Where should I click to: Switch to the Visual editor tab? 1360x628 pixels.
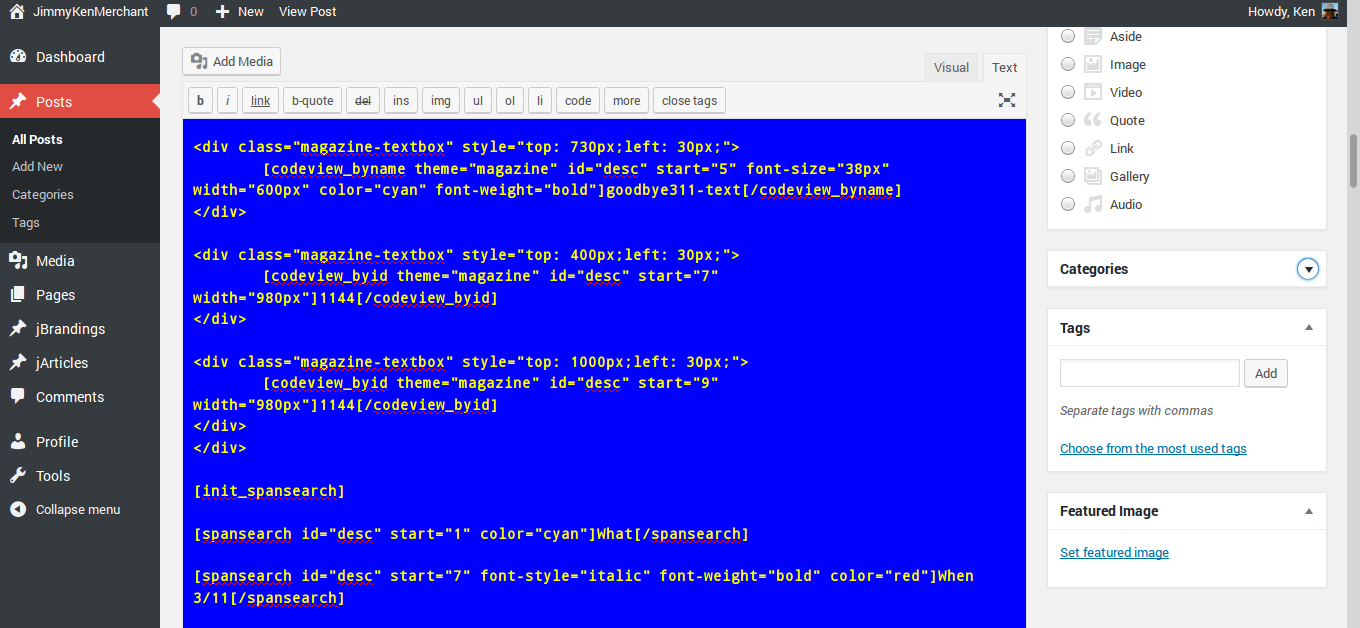[951, 68]
